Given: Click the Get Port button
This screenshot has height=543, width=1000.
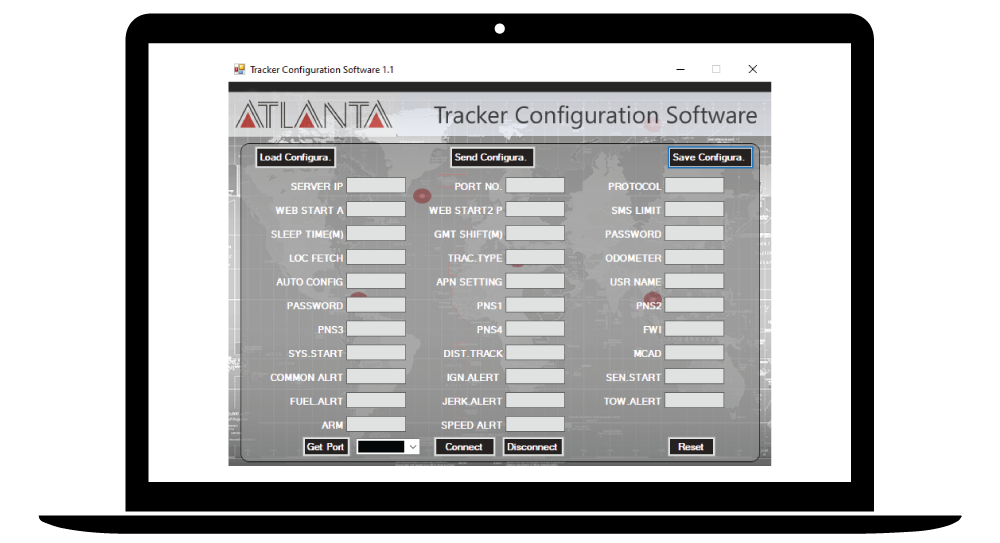Looking at the screenshot, I should pyautogui.click(x=325, y=447).
